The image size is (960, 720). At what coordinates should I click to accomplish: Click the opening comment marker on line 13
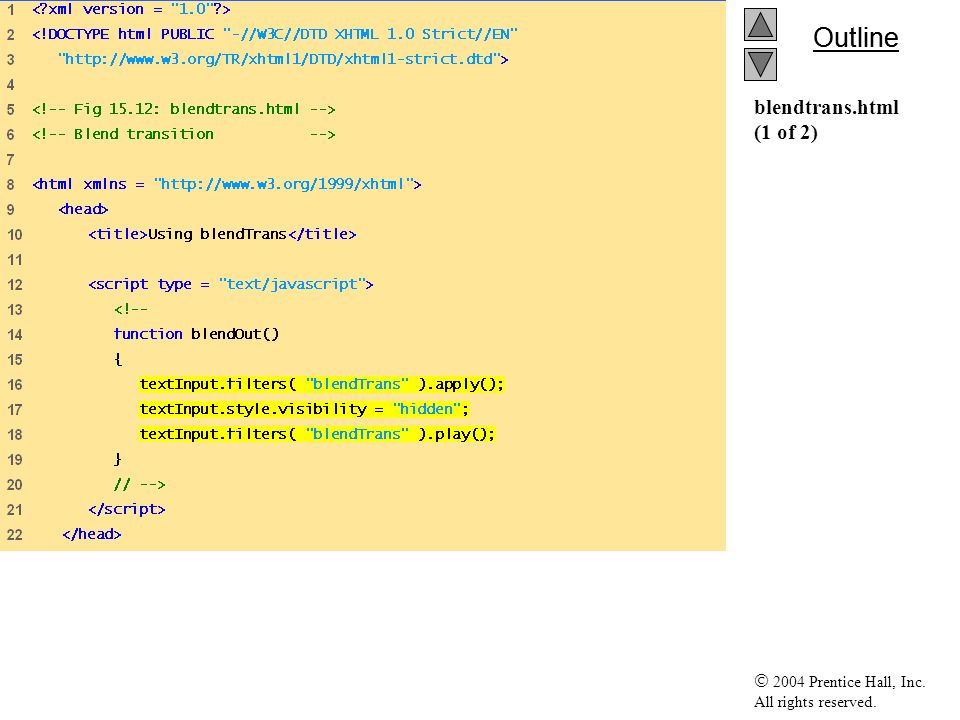point(130,309)
